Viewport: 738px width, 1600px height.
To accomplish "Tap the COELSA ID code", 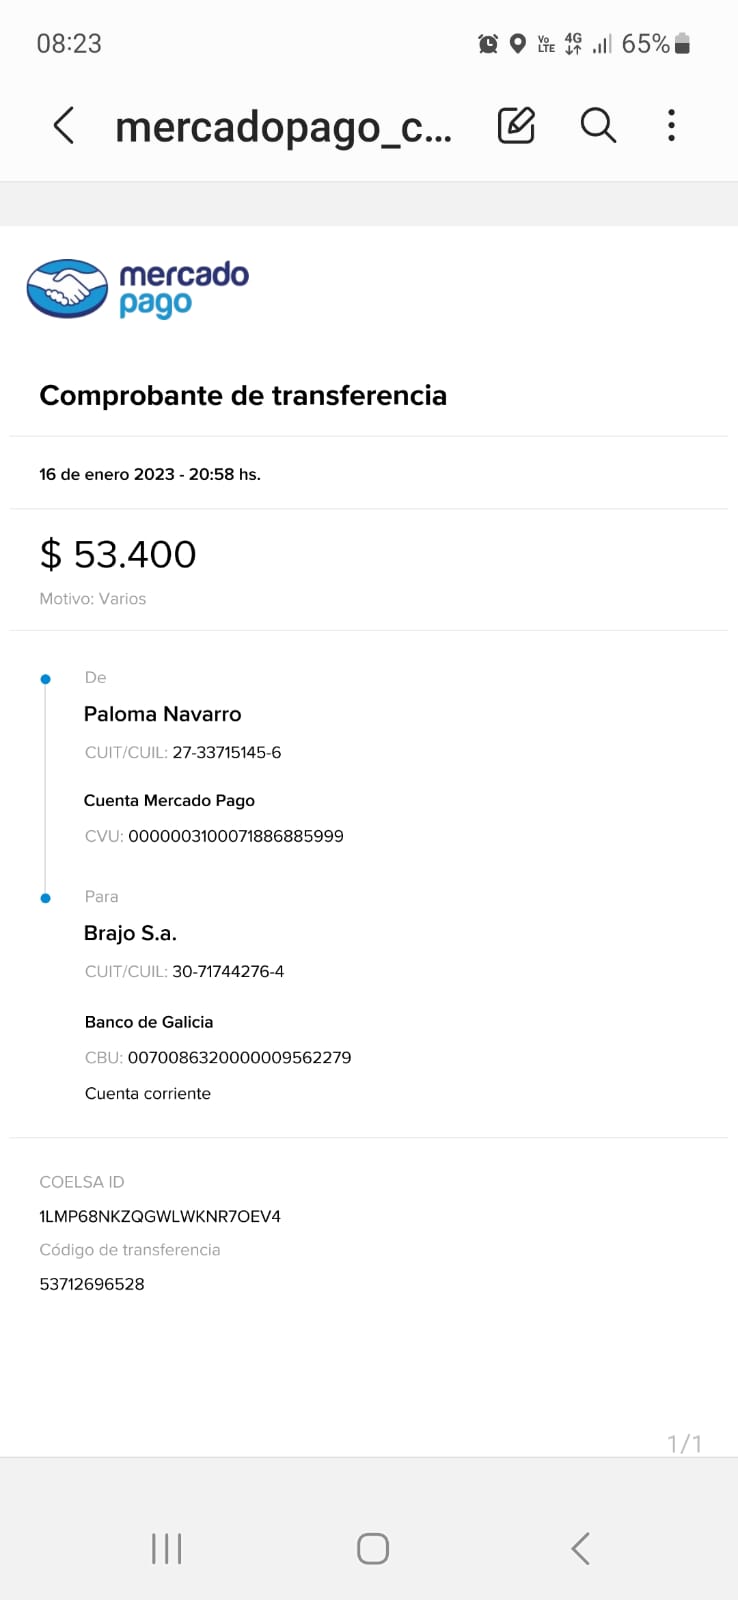I will pos(160,1216).
